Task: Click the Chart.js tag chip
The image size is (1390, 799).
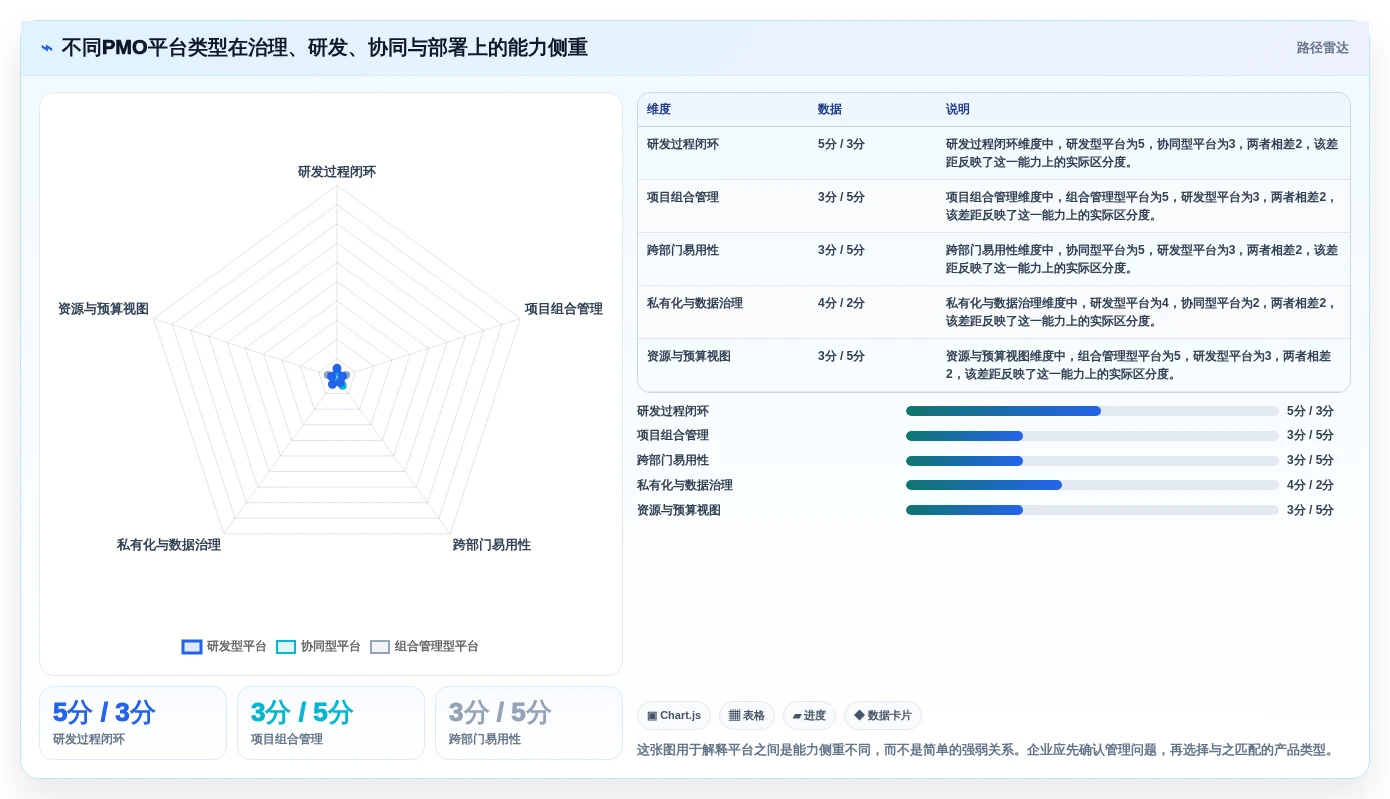Action: tap(674, 716)
